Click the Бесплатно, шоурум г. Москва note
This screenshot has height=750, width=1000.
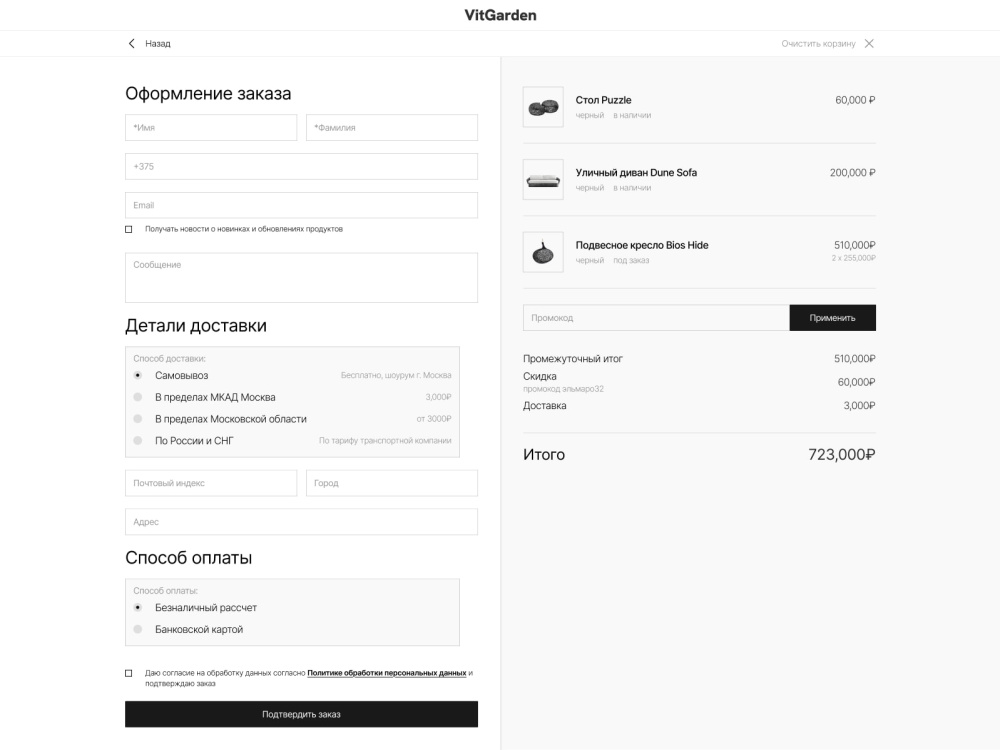click(x=396, y=376)
